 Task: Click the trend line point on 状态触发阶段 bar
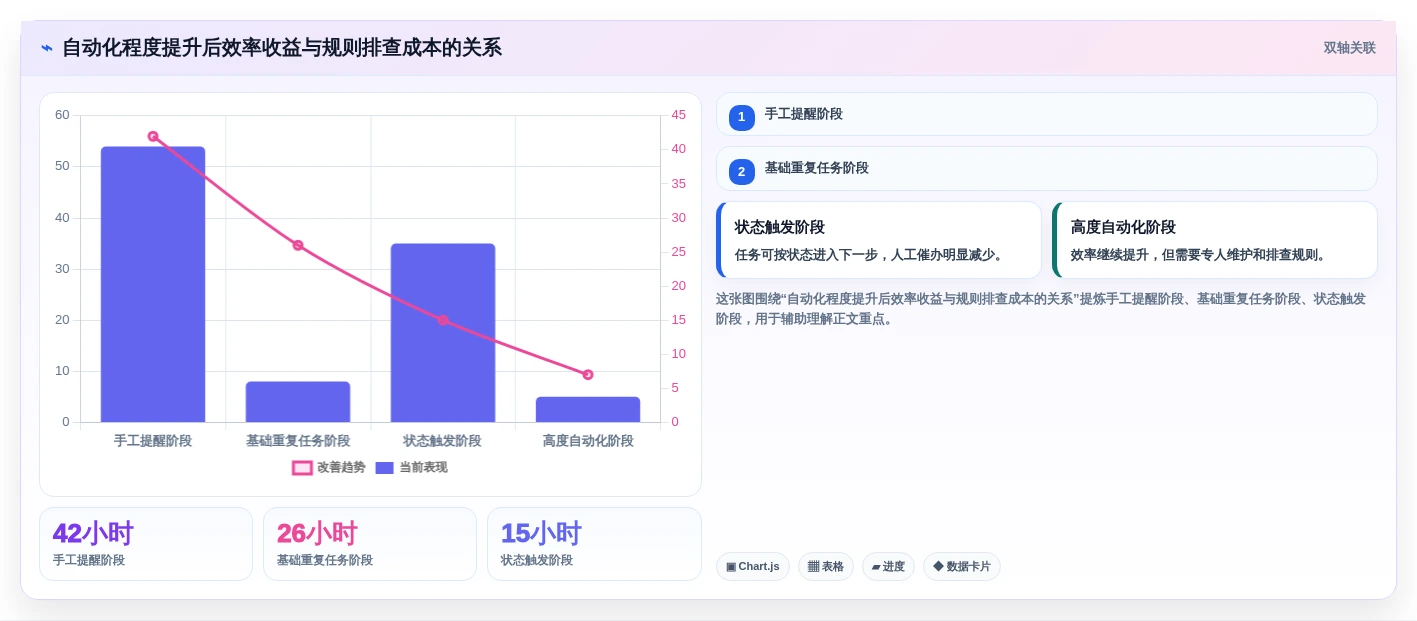(443, 320)
